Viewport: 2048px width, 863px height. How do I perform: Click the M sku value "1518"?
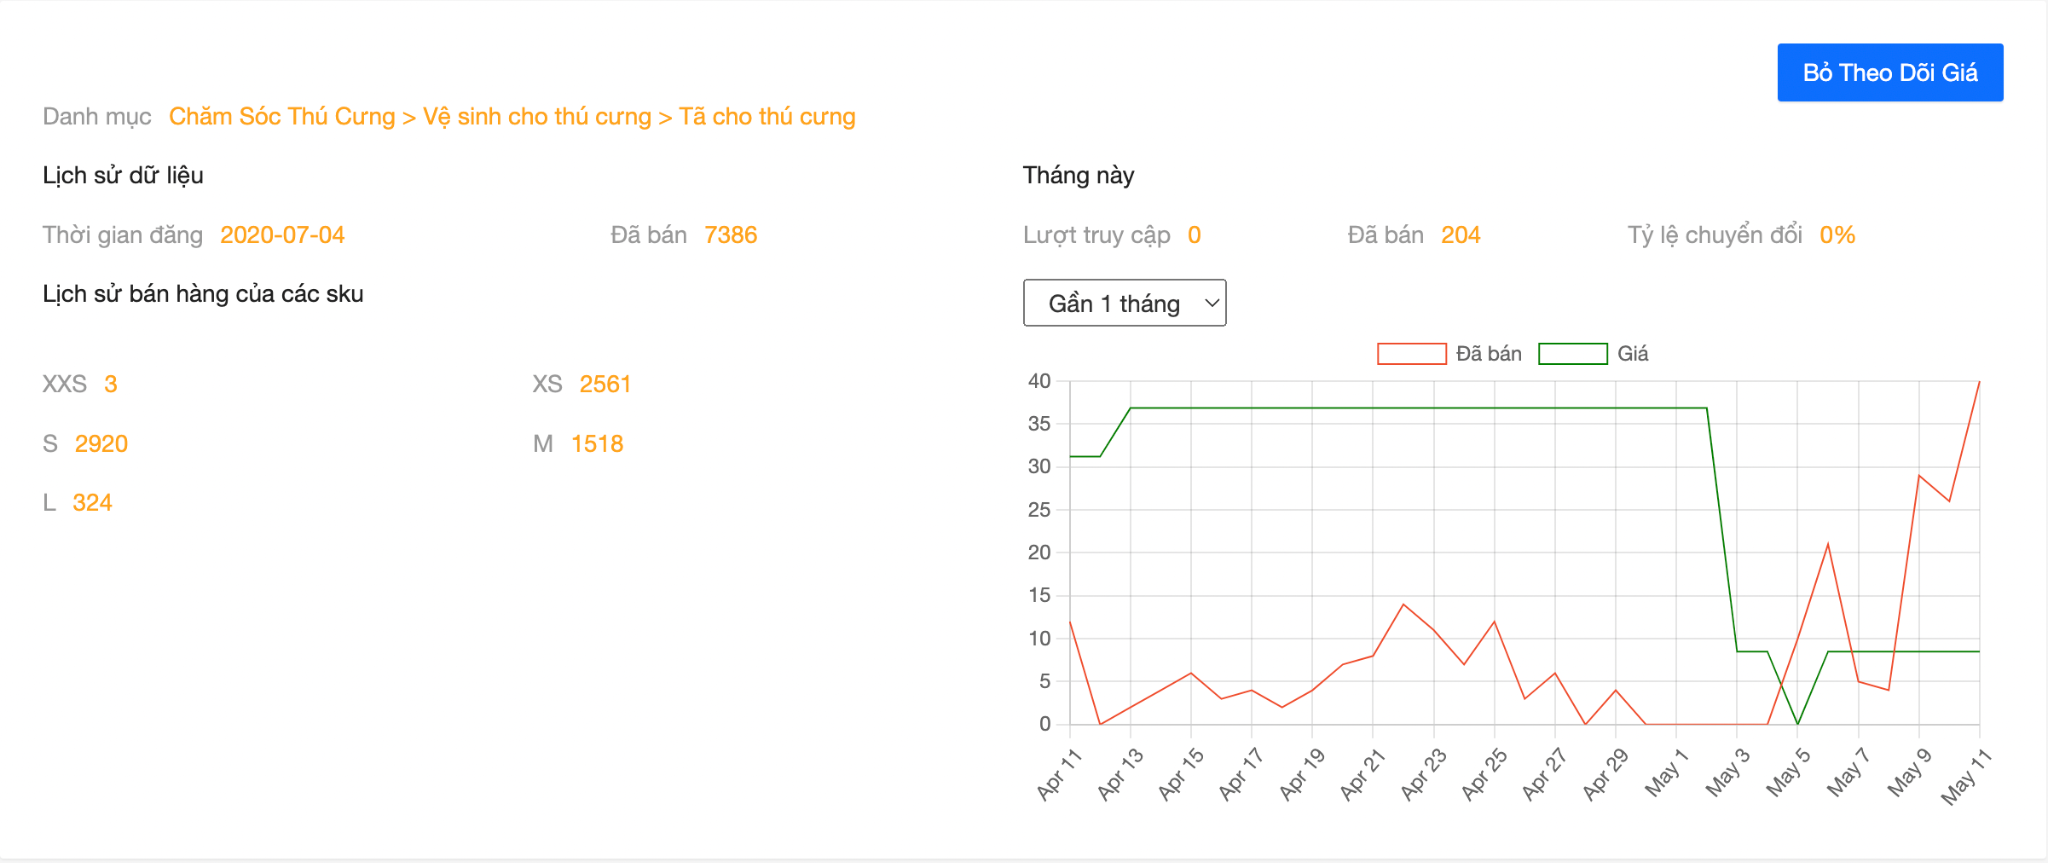(596, 443)
